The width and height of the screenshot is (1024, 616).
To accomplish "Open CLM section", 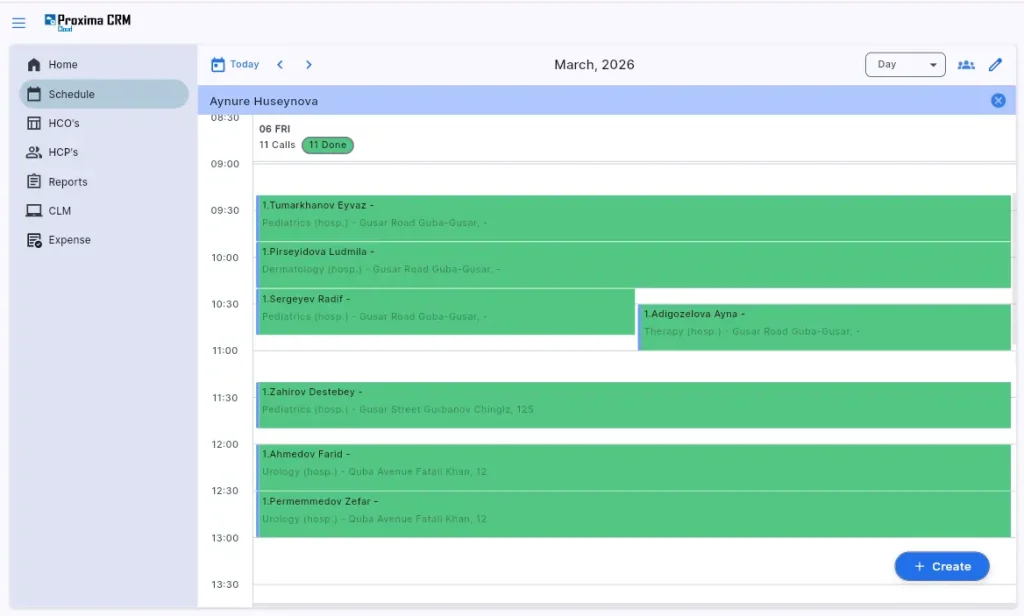I will click(x=104, y=210).
